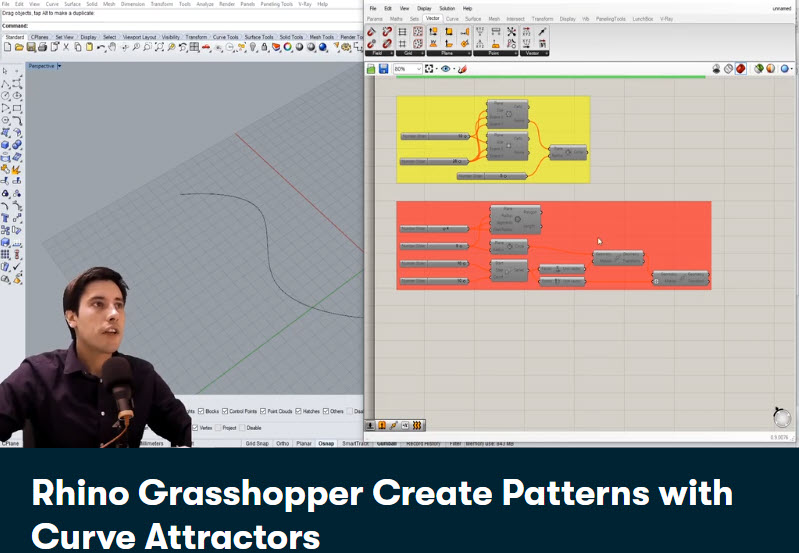This screenshot has width=799, height=553.
Task: Toggle Planar in Rhino status bar
Action: point(304,443)
